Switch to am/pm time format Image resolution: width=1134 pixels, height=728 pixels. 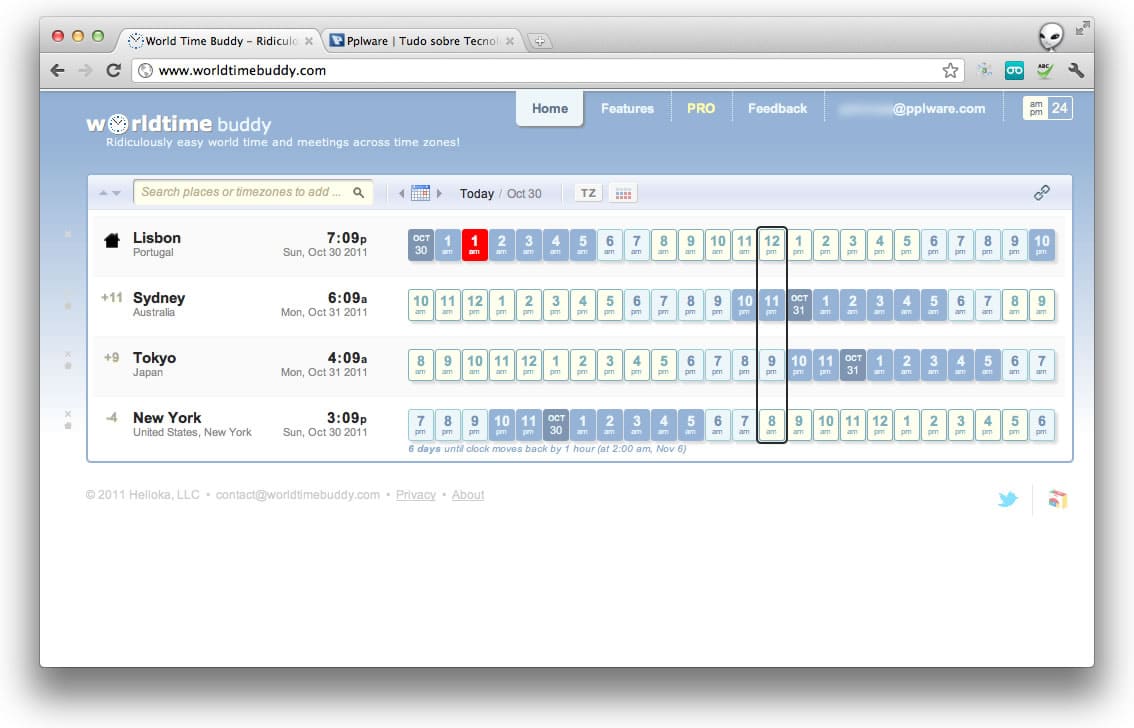(x=1036, y=108)
